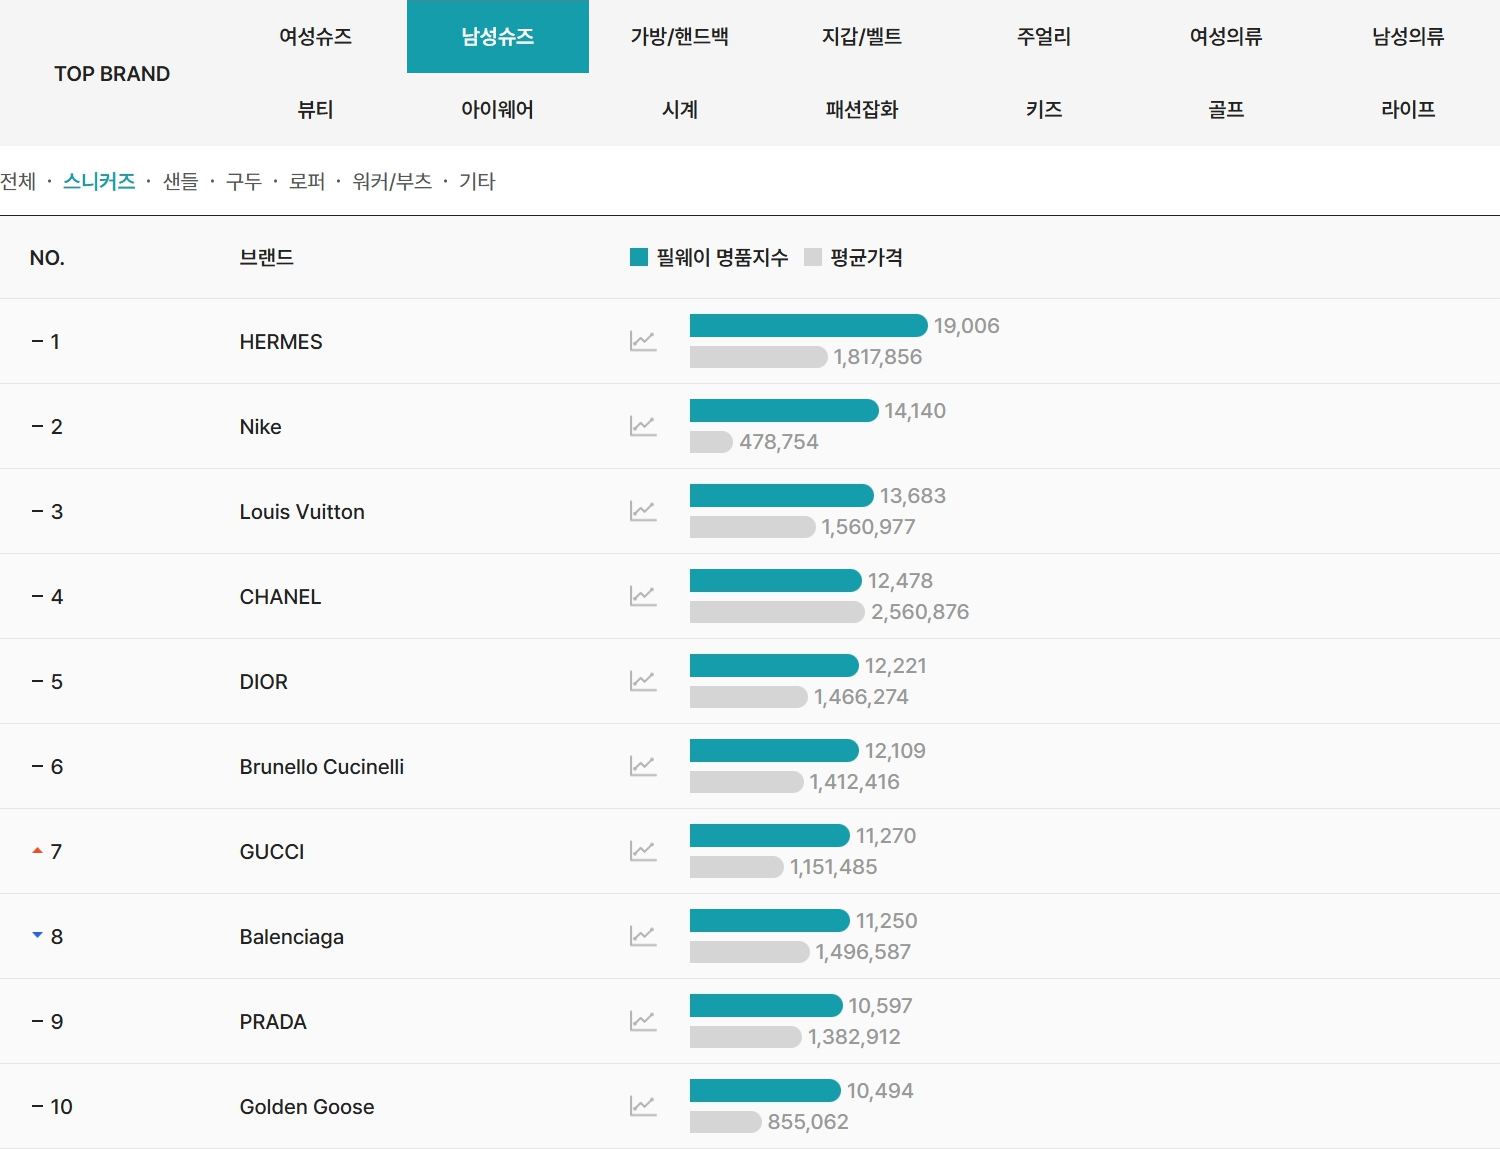This screenshot has height=1149, width=1500.
Task: Open the Brunello Cucinelli trend chart icon
Action: [643, 766]
